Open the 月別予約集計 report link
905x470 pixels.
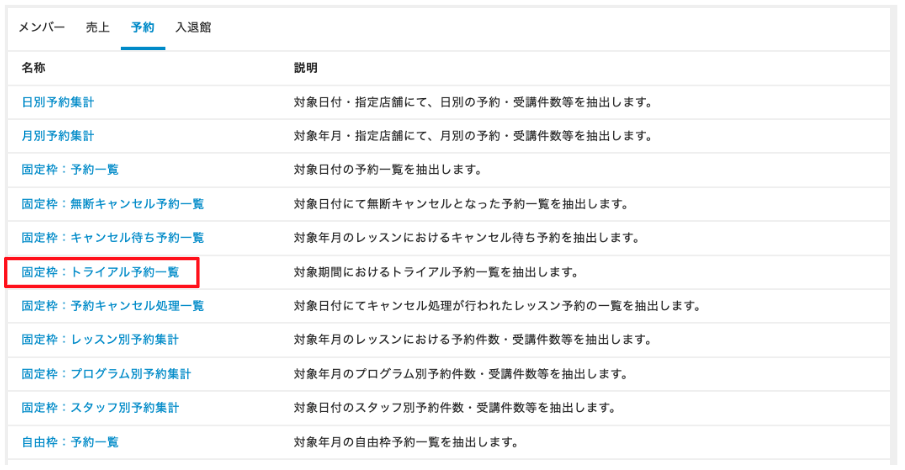pyautogui.click(x=58, y=136)
